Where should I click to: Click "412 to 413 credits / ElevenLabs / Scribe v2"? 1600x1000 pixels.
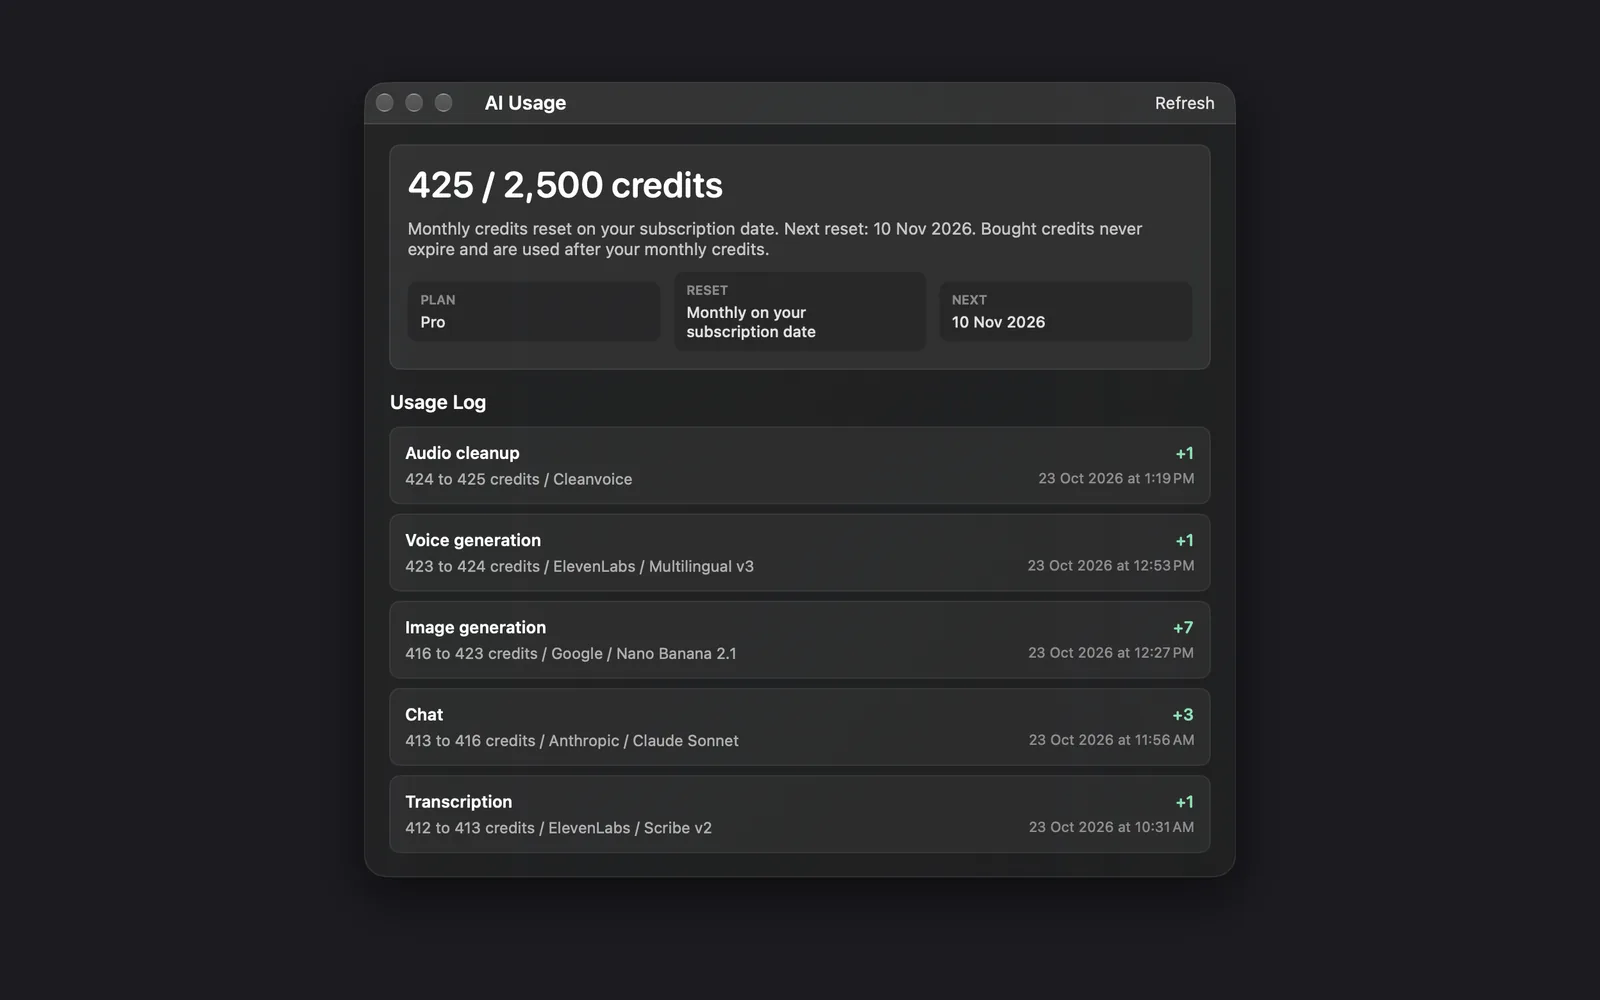(x=558, y=827)
